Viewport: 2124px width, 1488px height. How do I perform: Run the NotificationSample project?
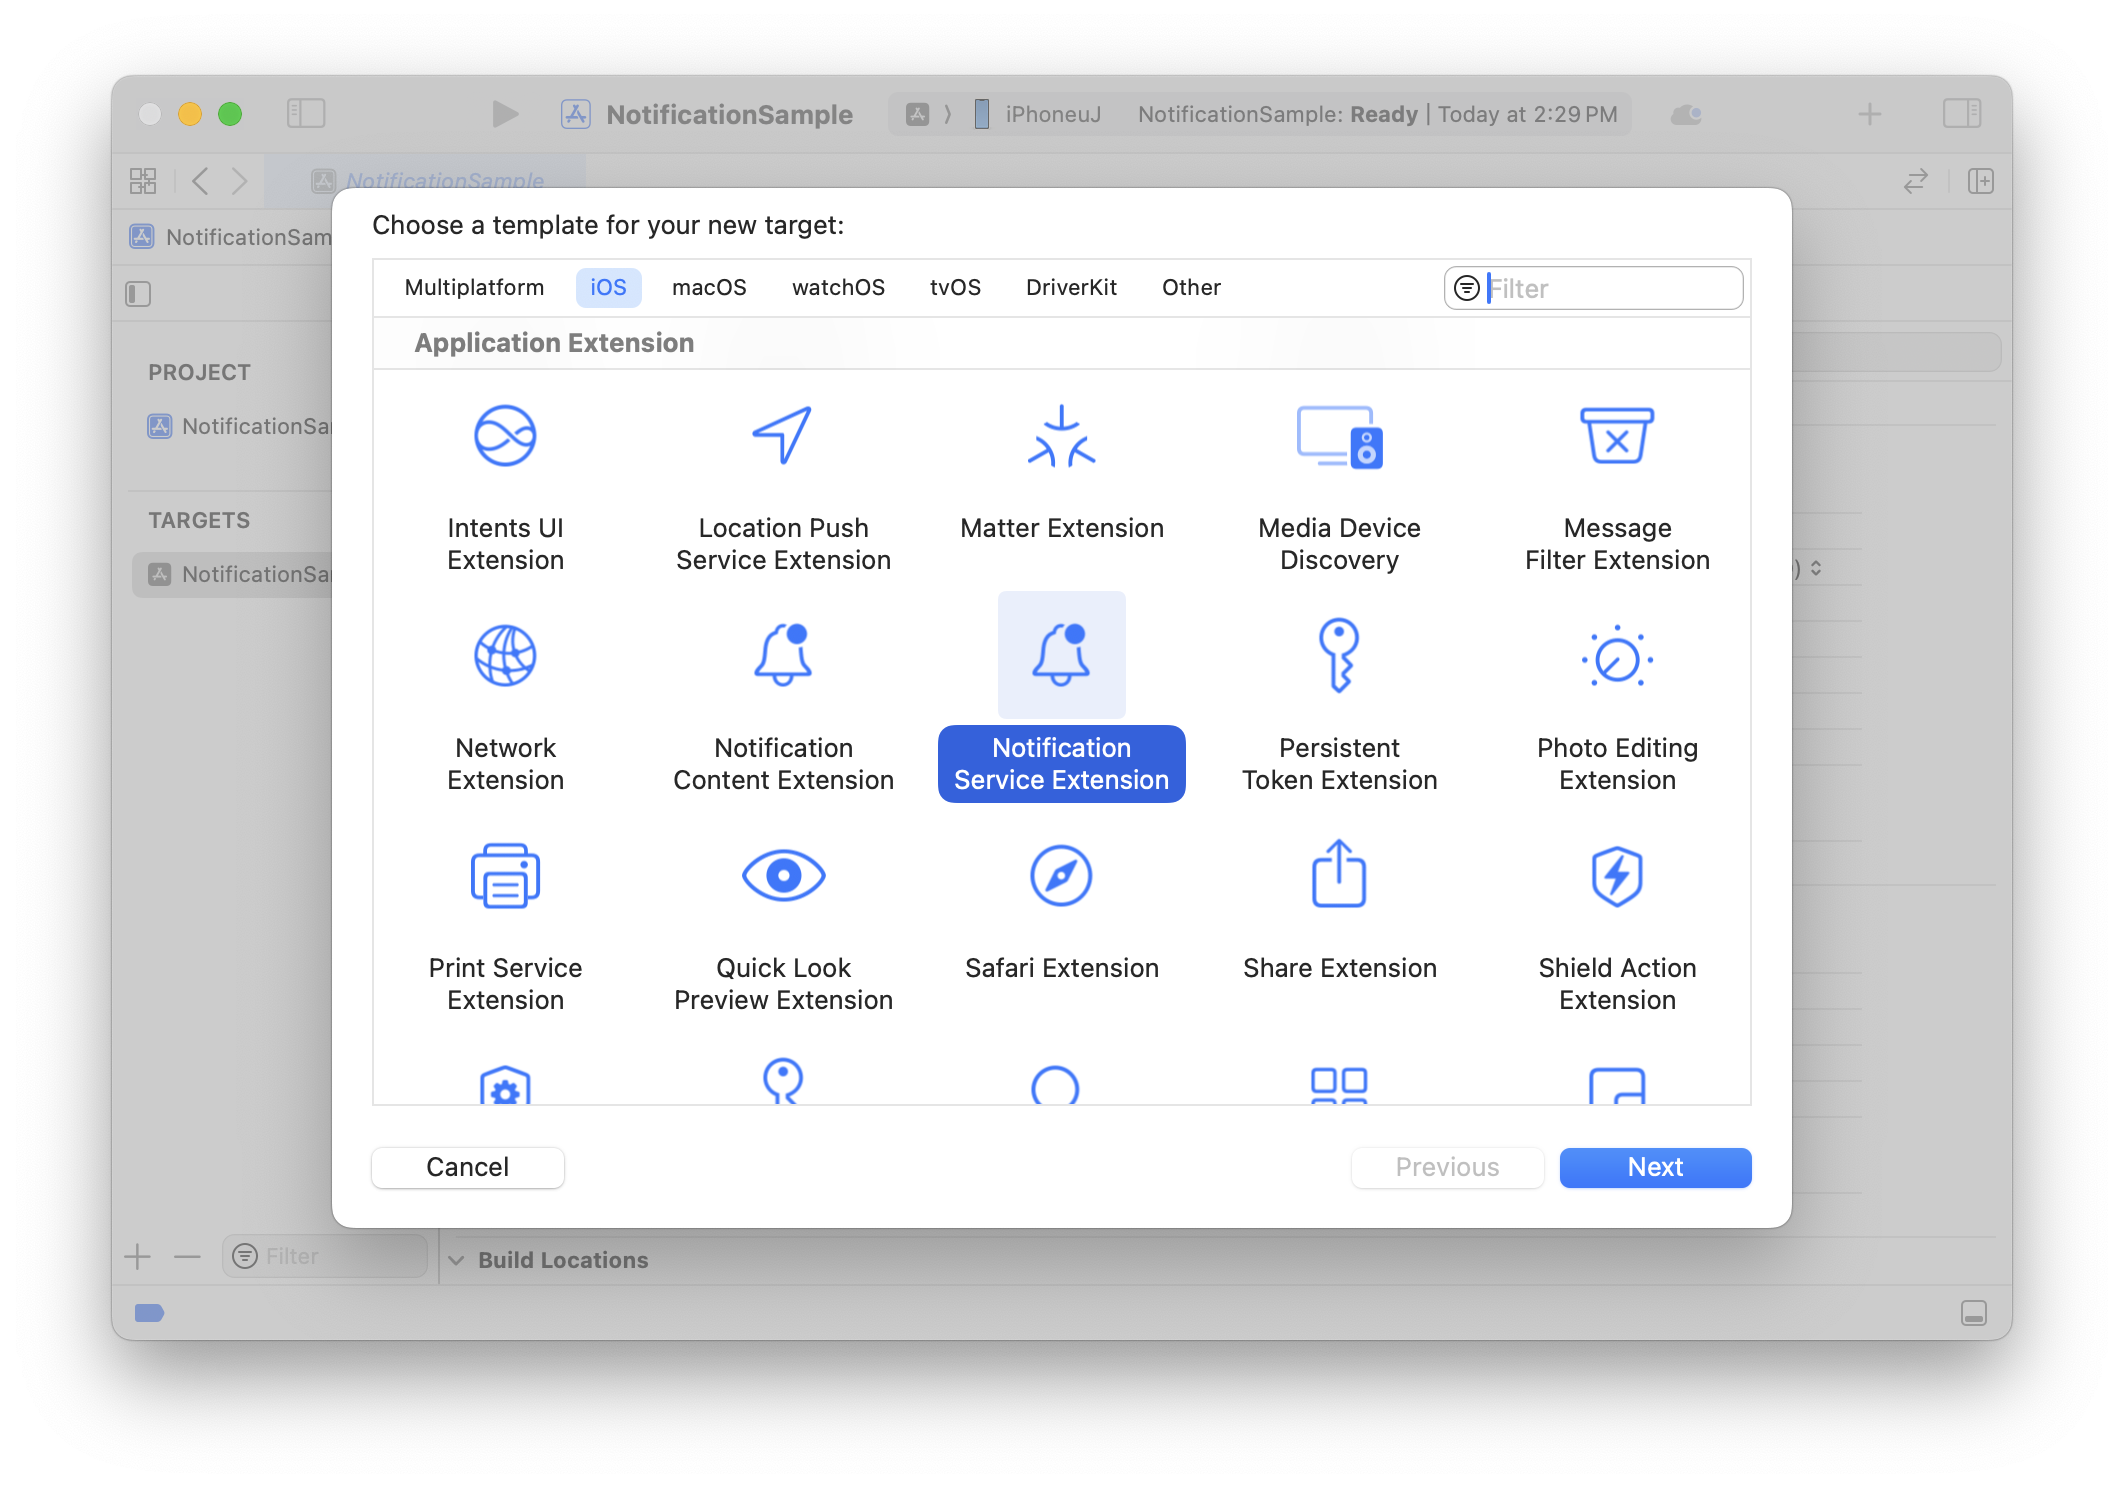point(505,113)
